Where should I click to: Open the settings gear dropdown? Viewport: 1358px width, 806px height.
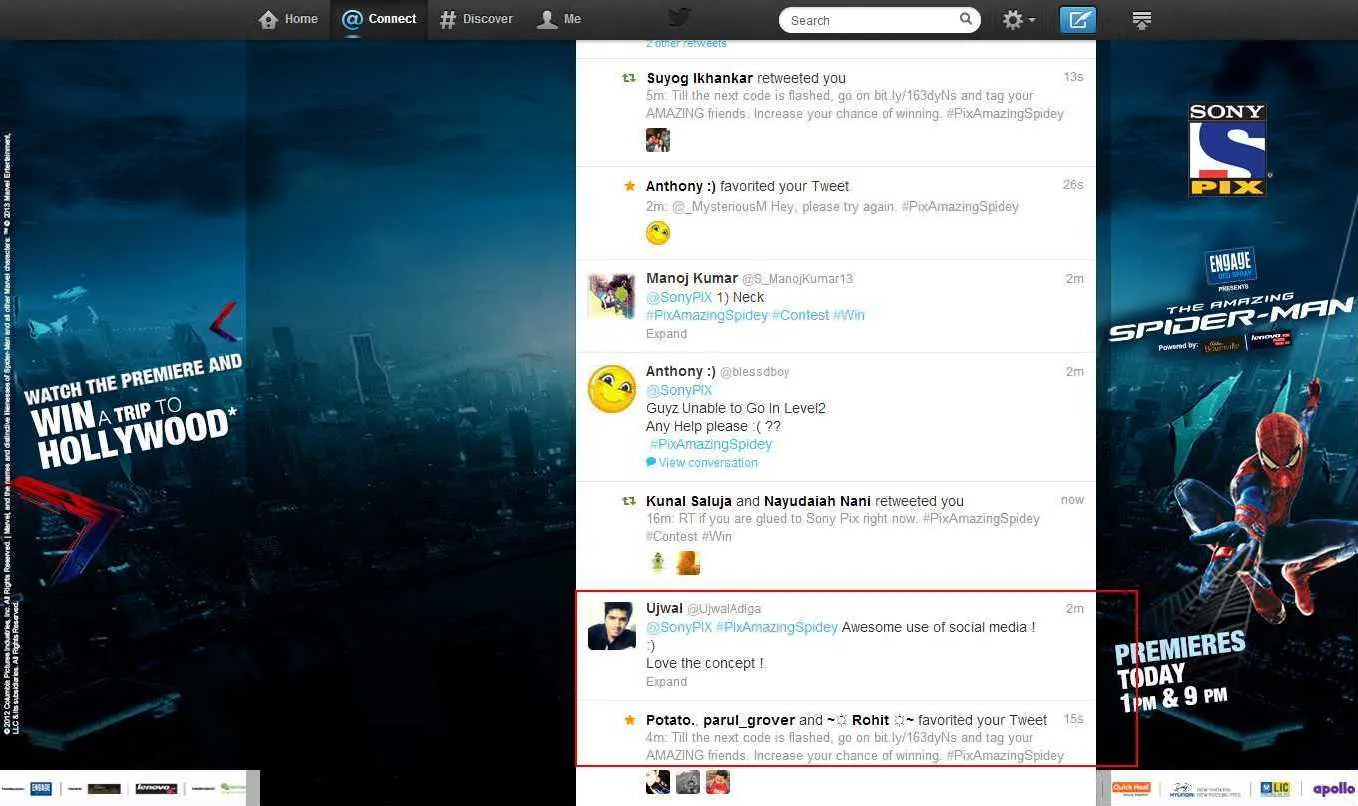[1019, 20]
